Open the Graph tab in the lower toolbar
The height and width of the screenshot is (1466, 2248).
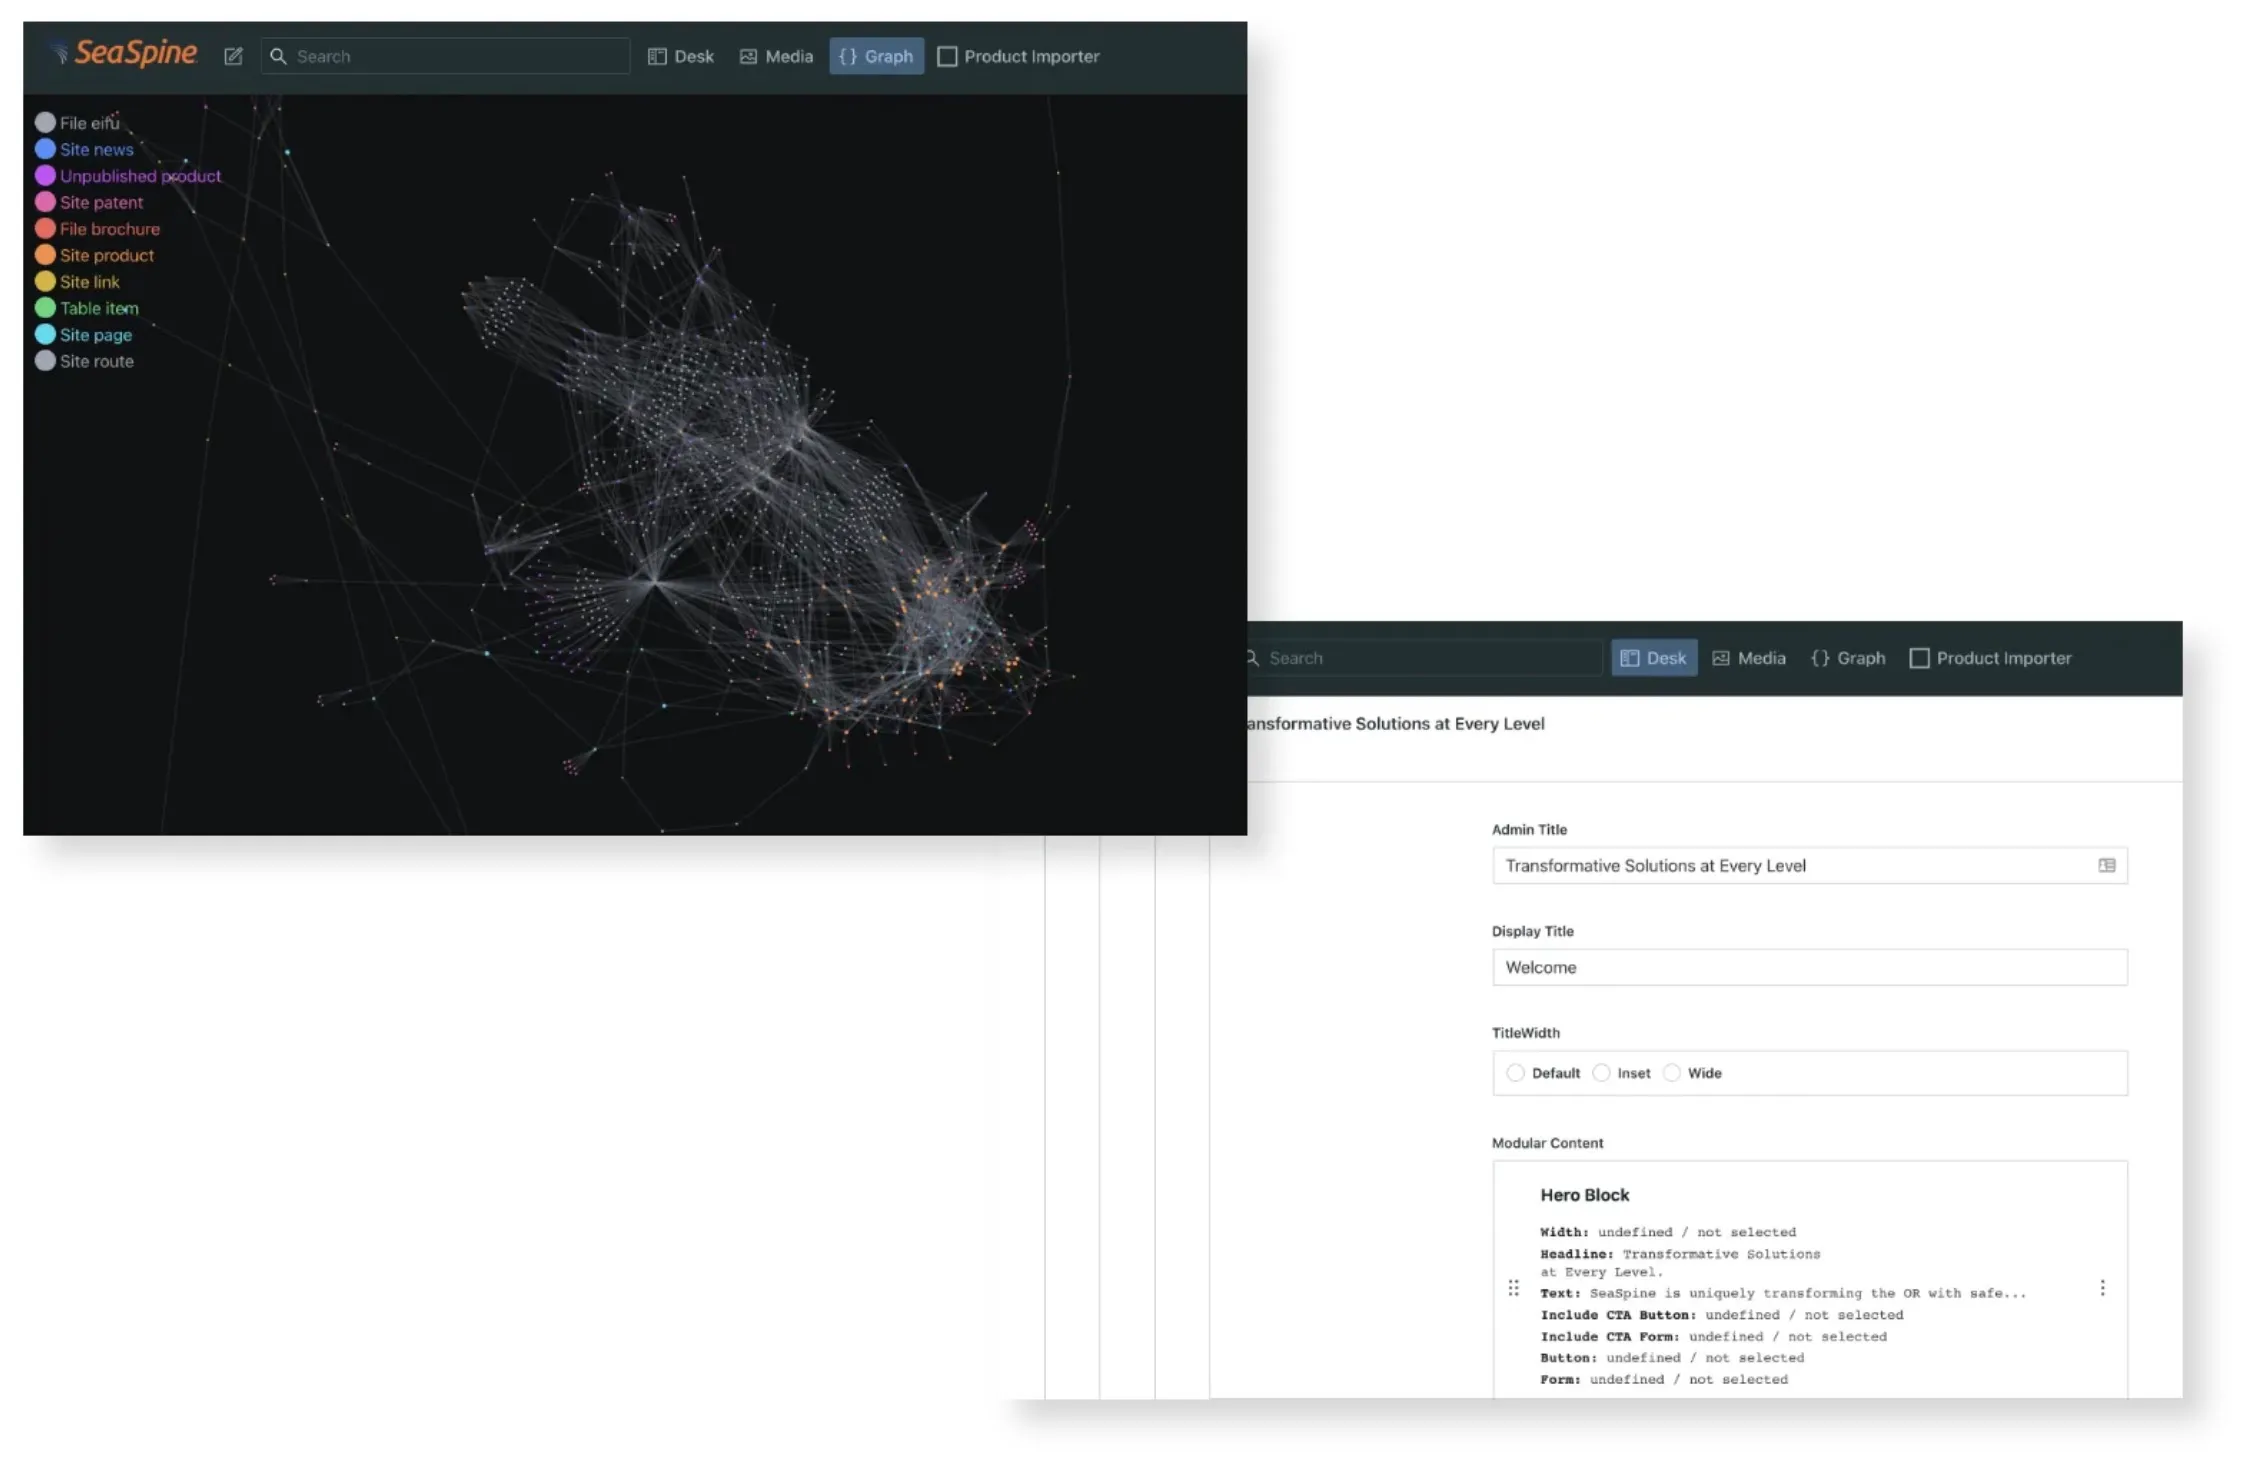pos(1848,658)
